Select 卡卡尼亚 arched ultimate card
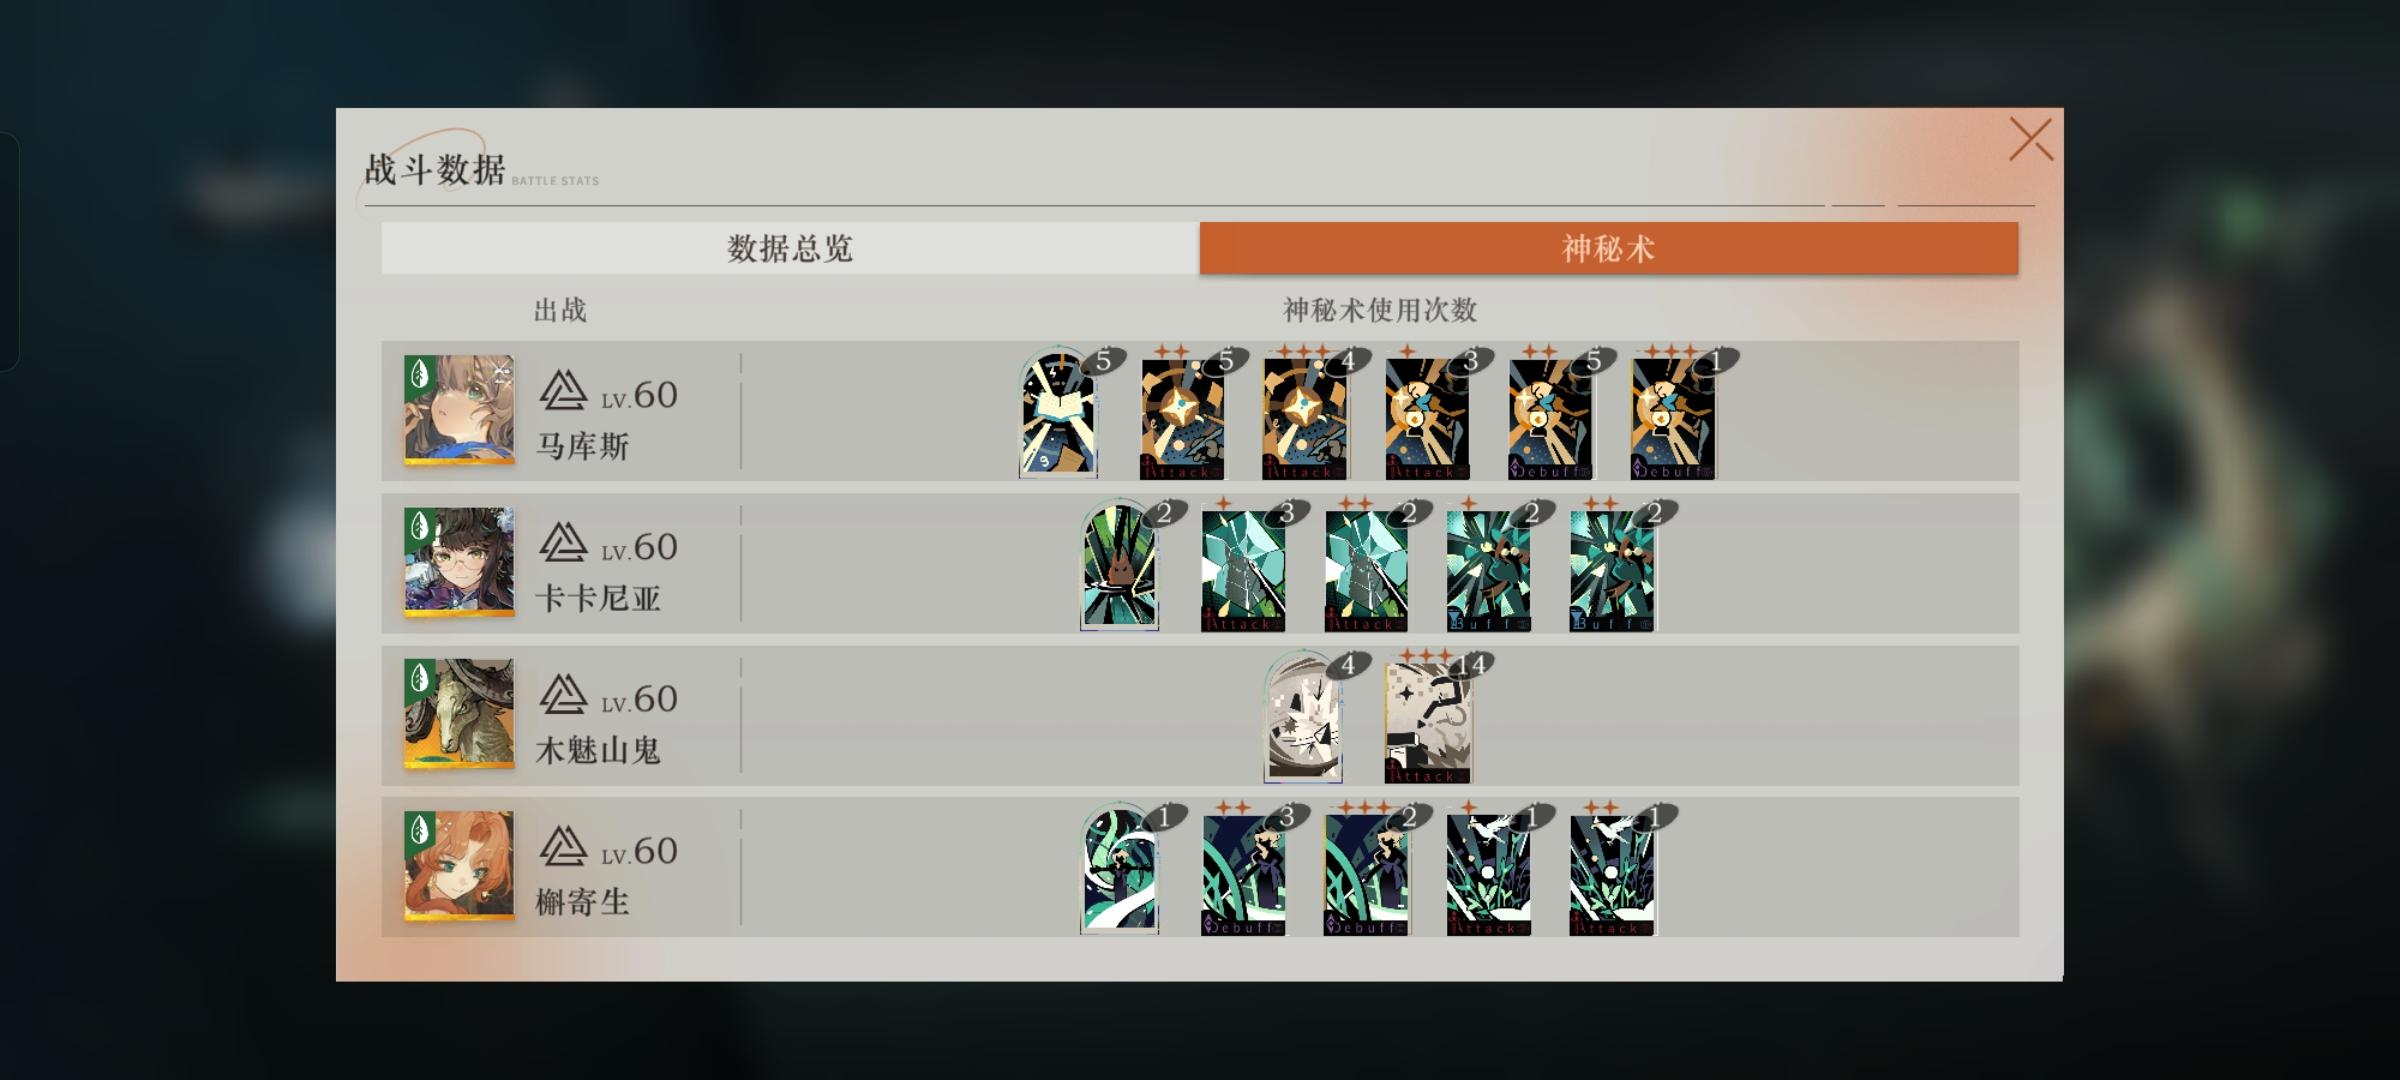The width and height of the screenshot is (2400, 1080). (x=1119, y=566)
